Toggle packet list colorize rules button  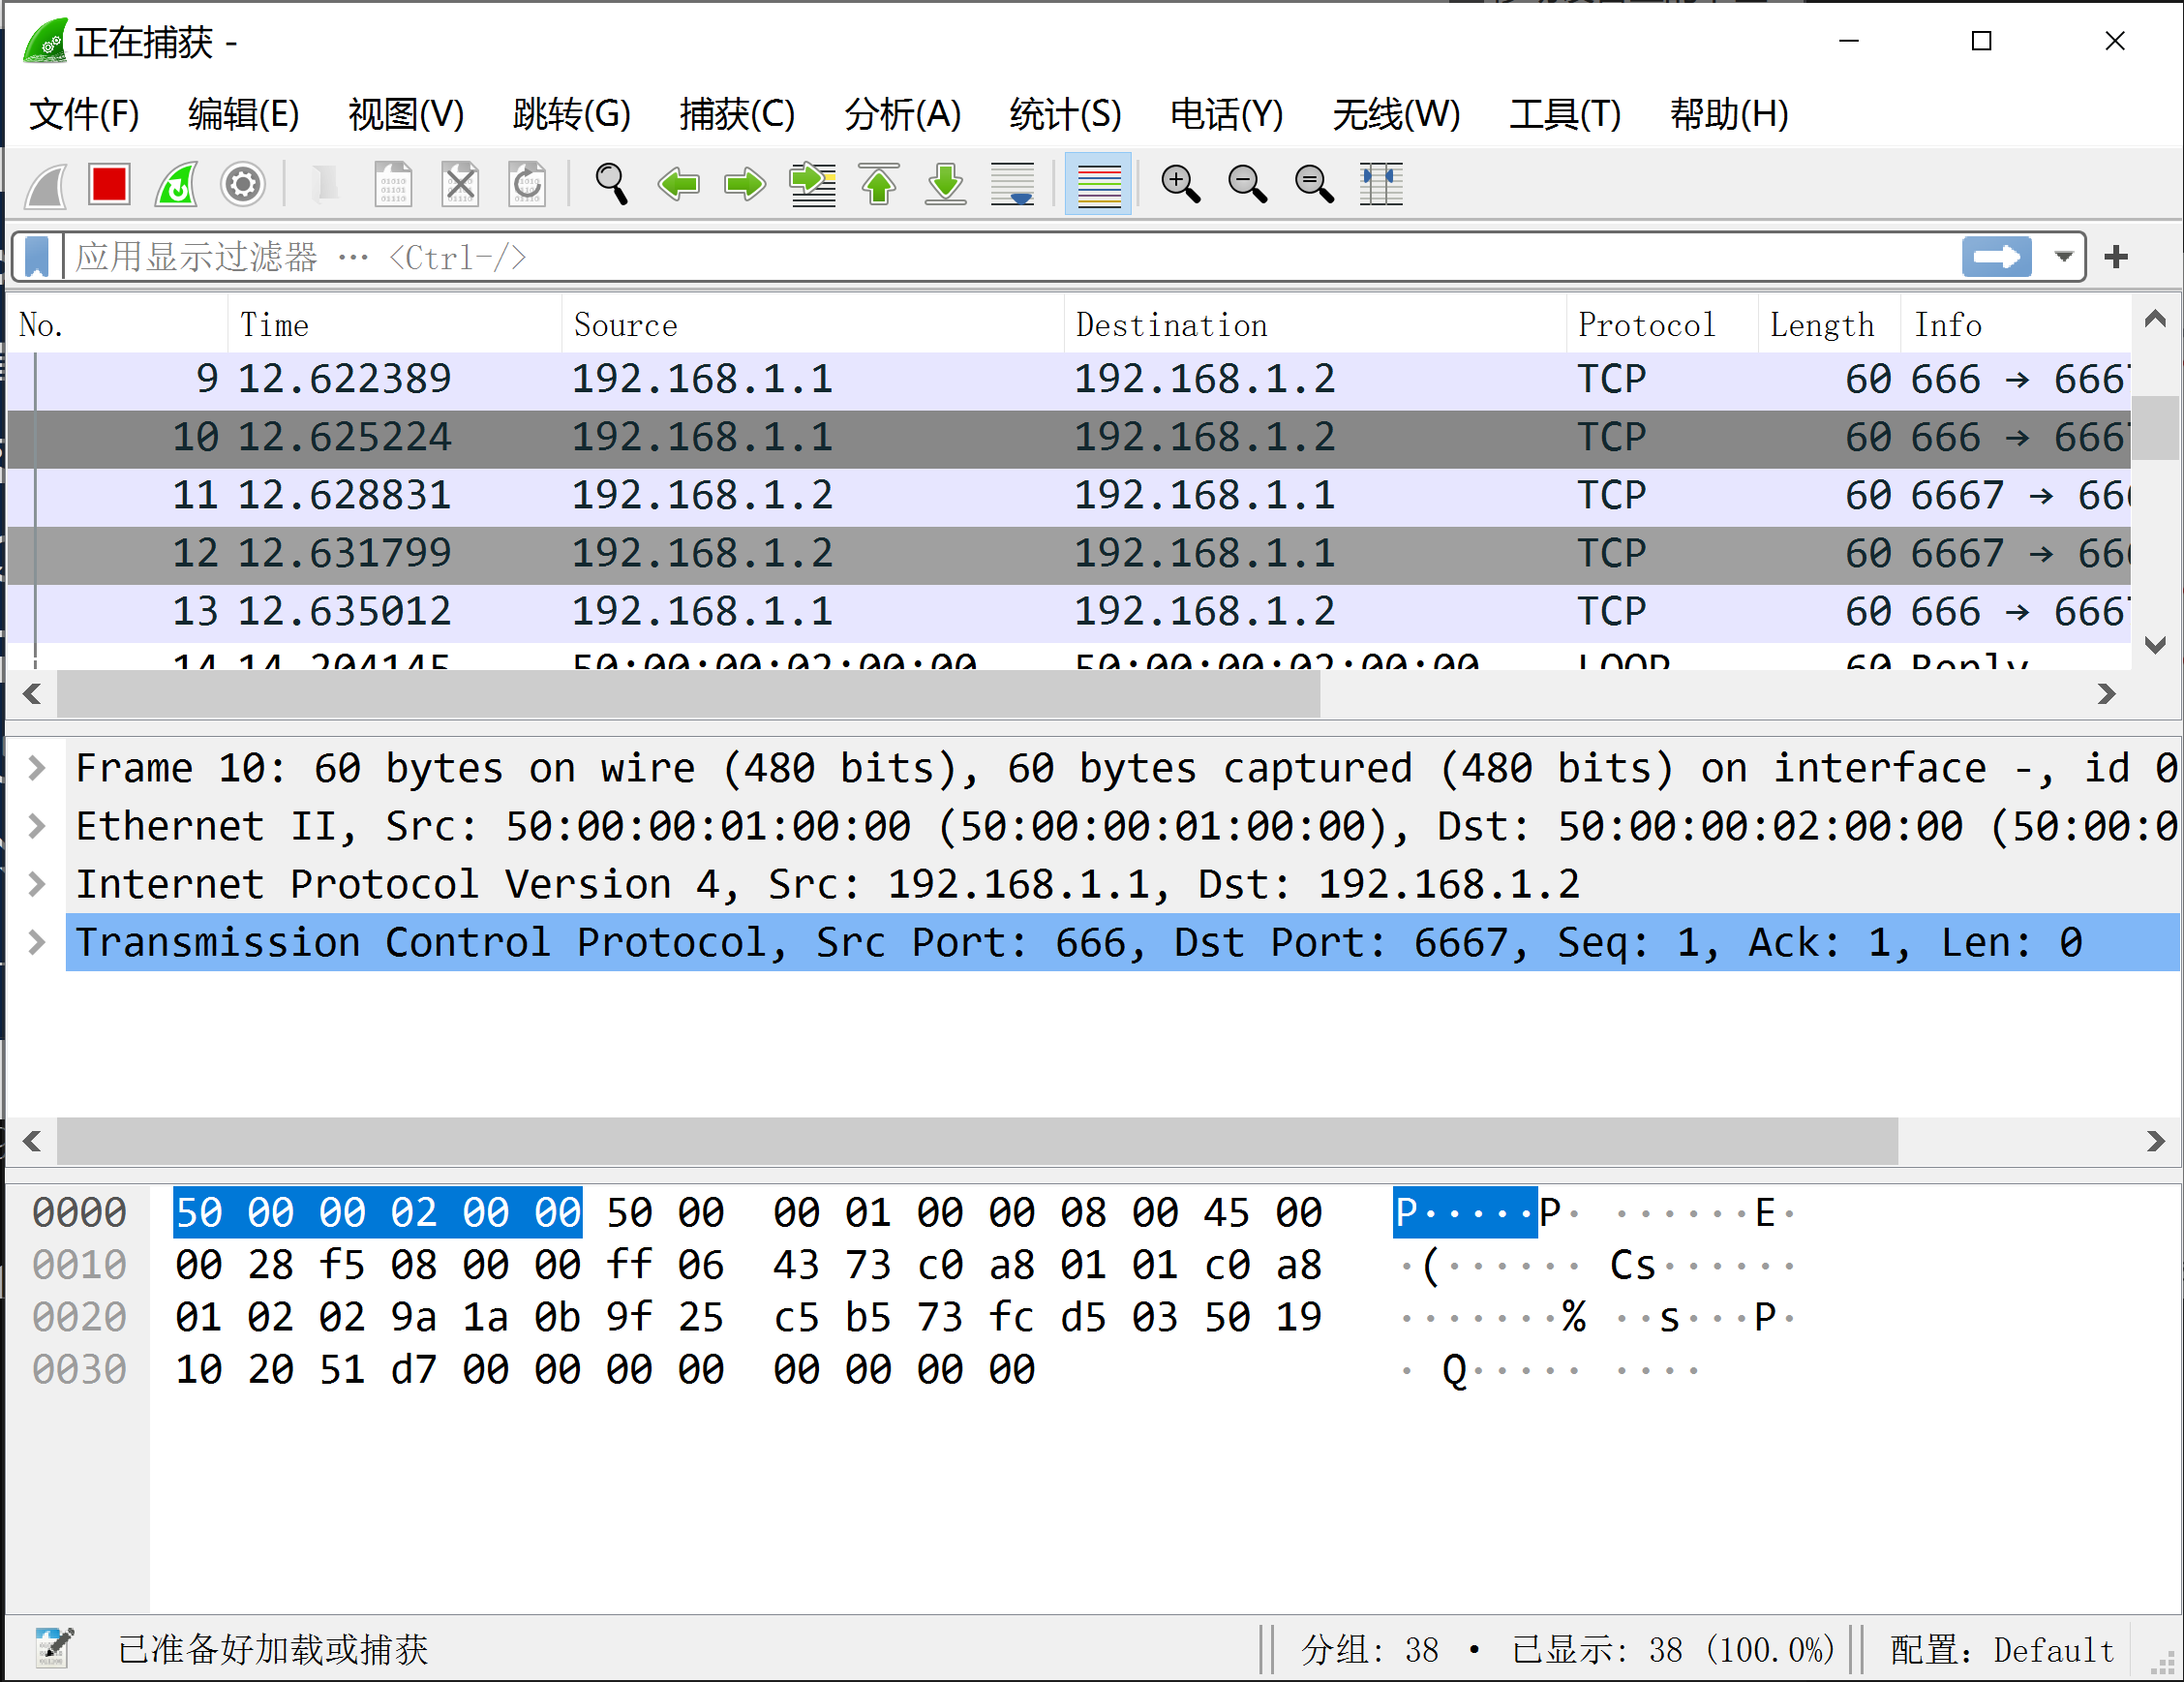point(1098,185)
